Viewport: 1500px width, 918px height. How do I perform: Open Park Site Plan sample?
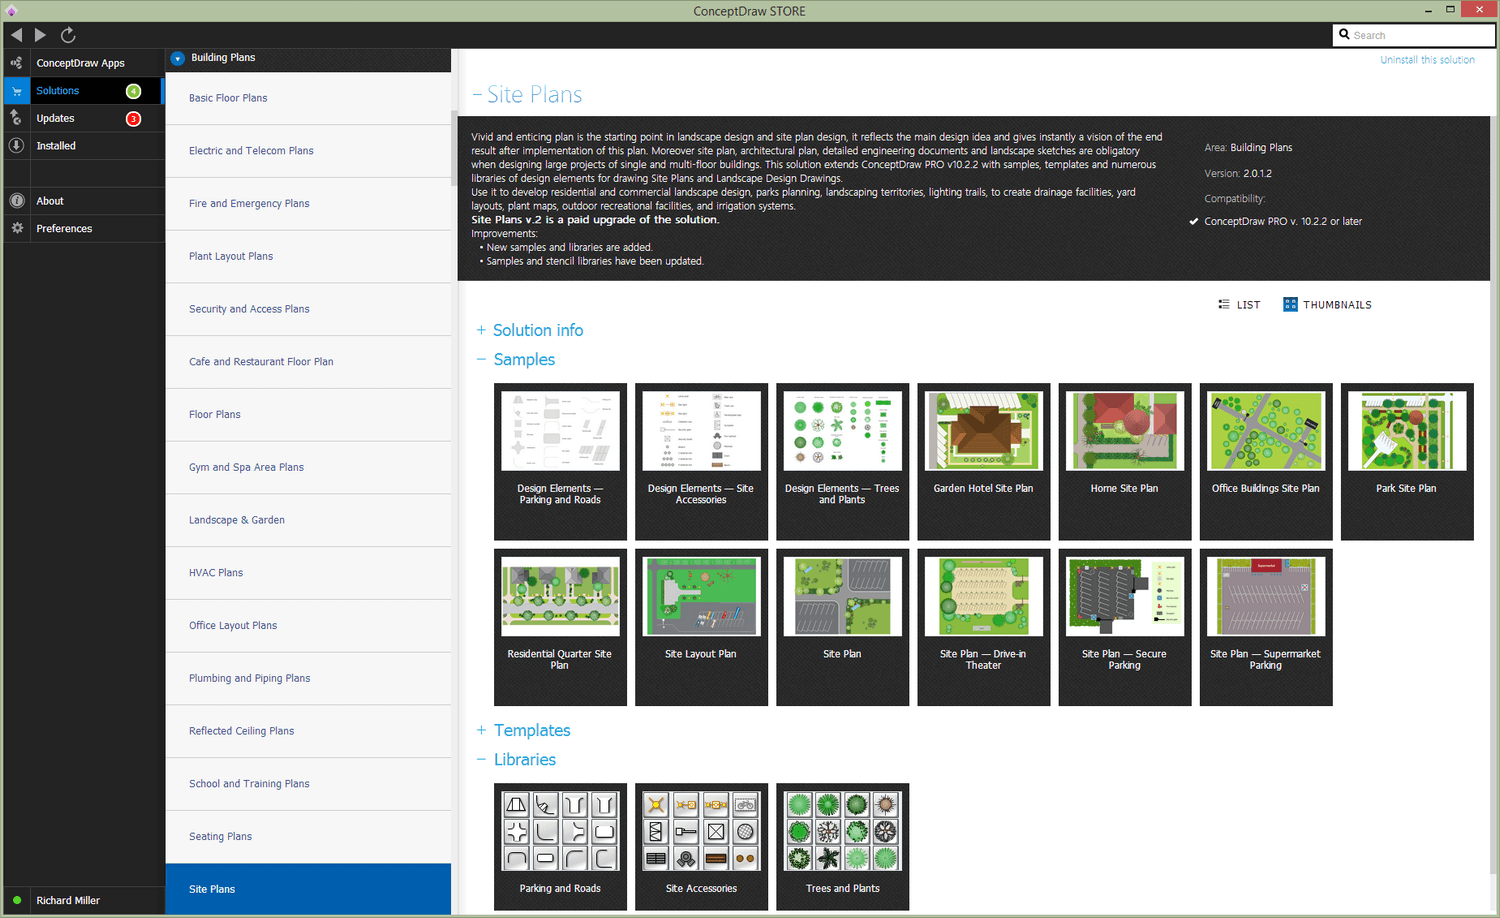[x=1407, y=462]
